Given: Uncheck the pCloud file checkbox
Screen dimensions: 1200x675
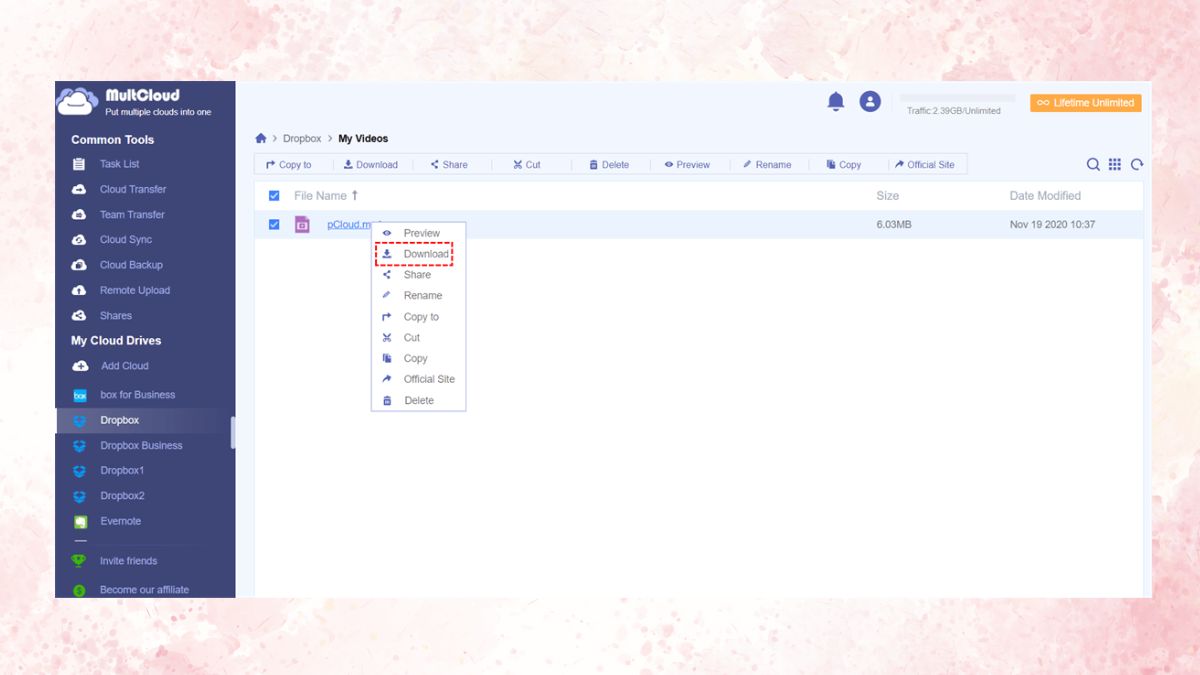Looking at the screenshot, I should (x=274, y=225).
